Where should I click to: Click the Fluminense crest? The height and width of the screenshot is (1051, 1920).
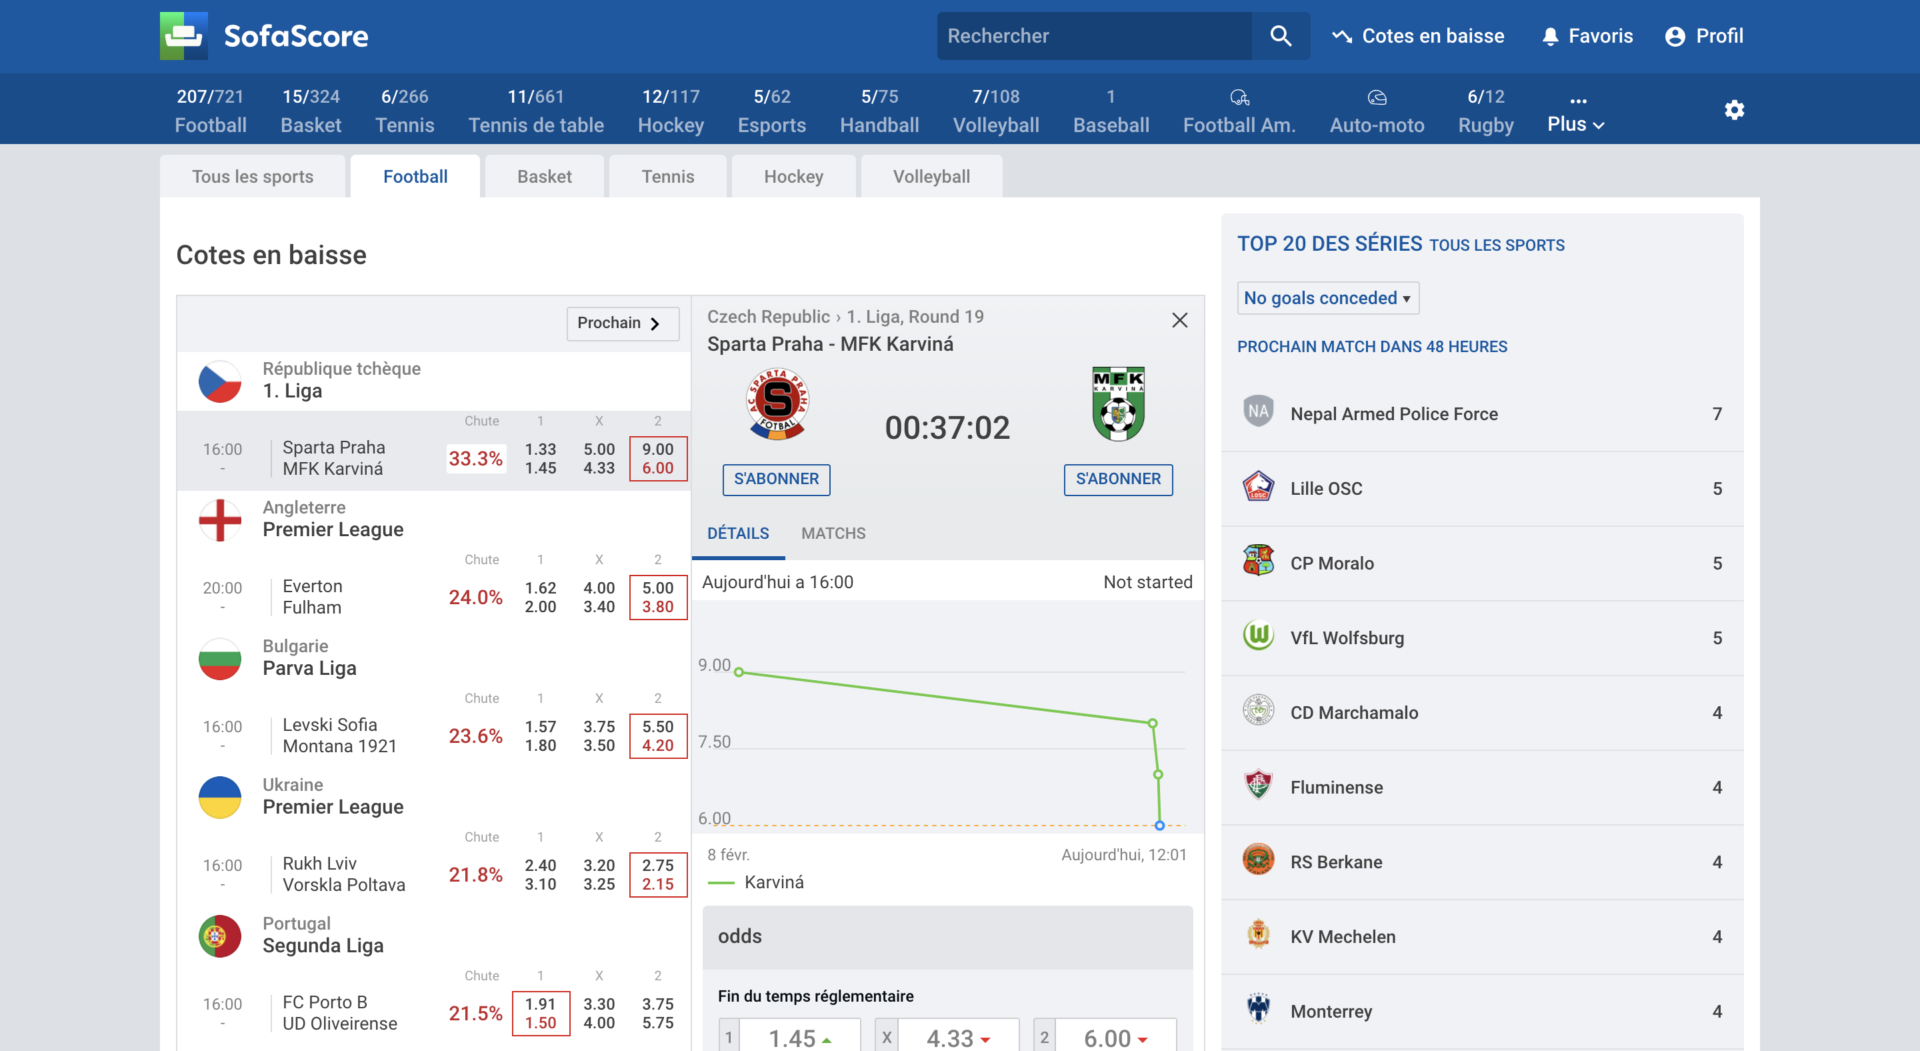pyautogui.click(x=1258, y=785)
